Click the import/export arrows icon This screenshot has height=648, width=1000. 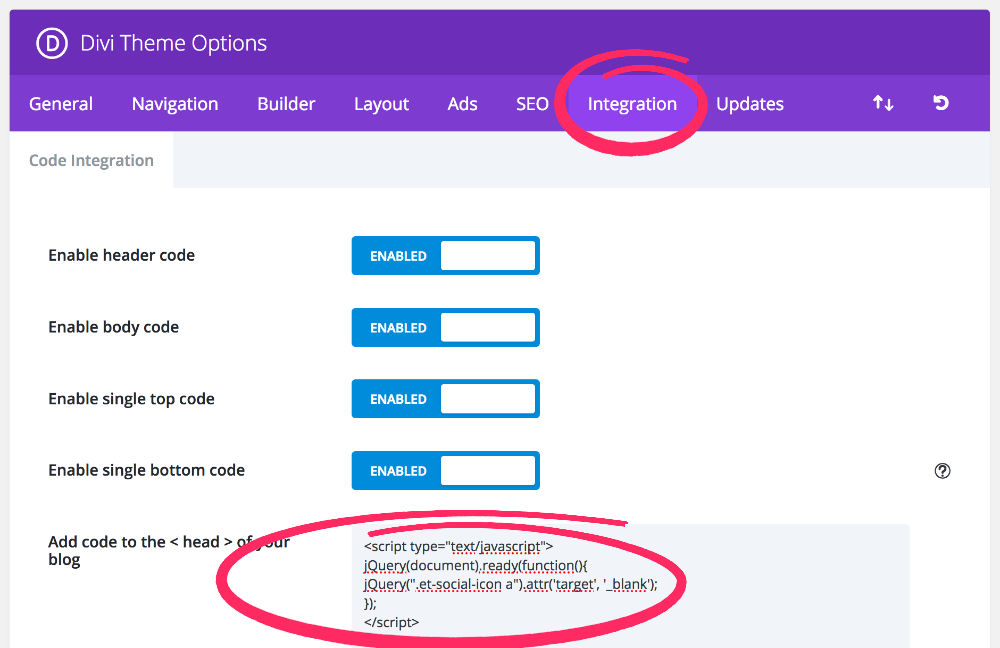(883, 103)
